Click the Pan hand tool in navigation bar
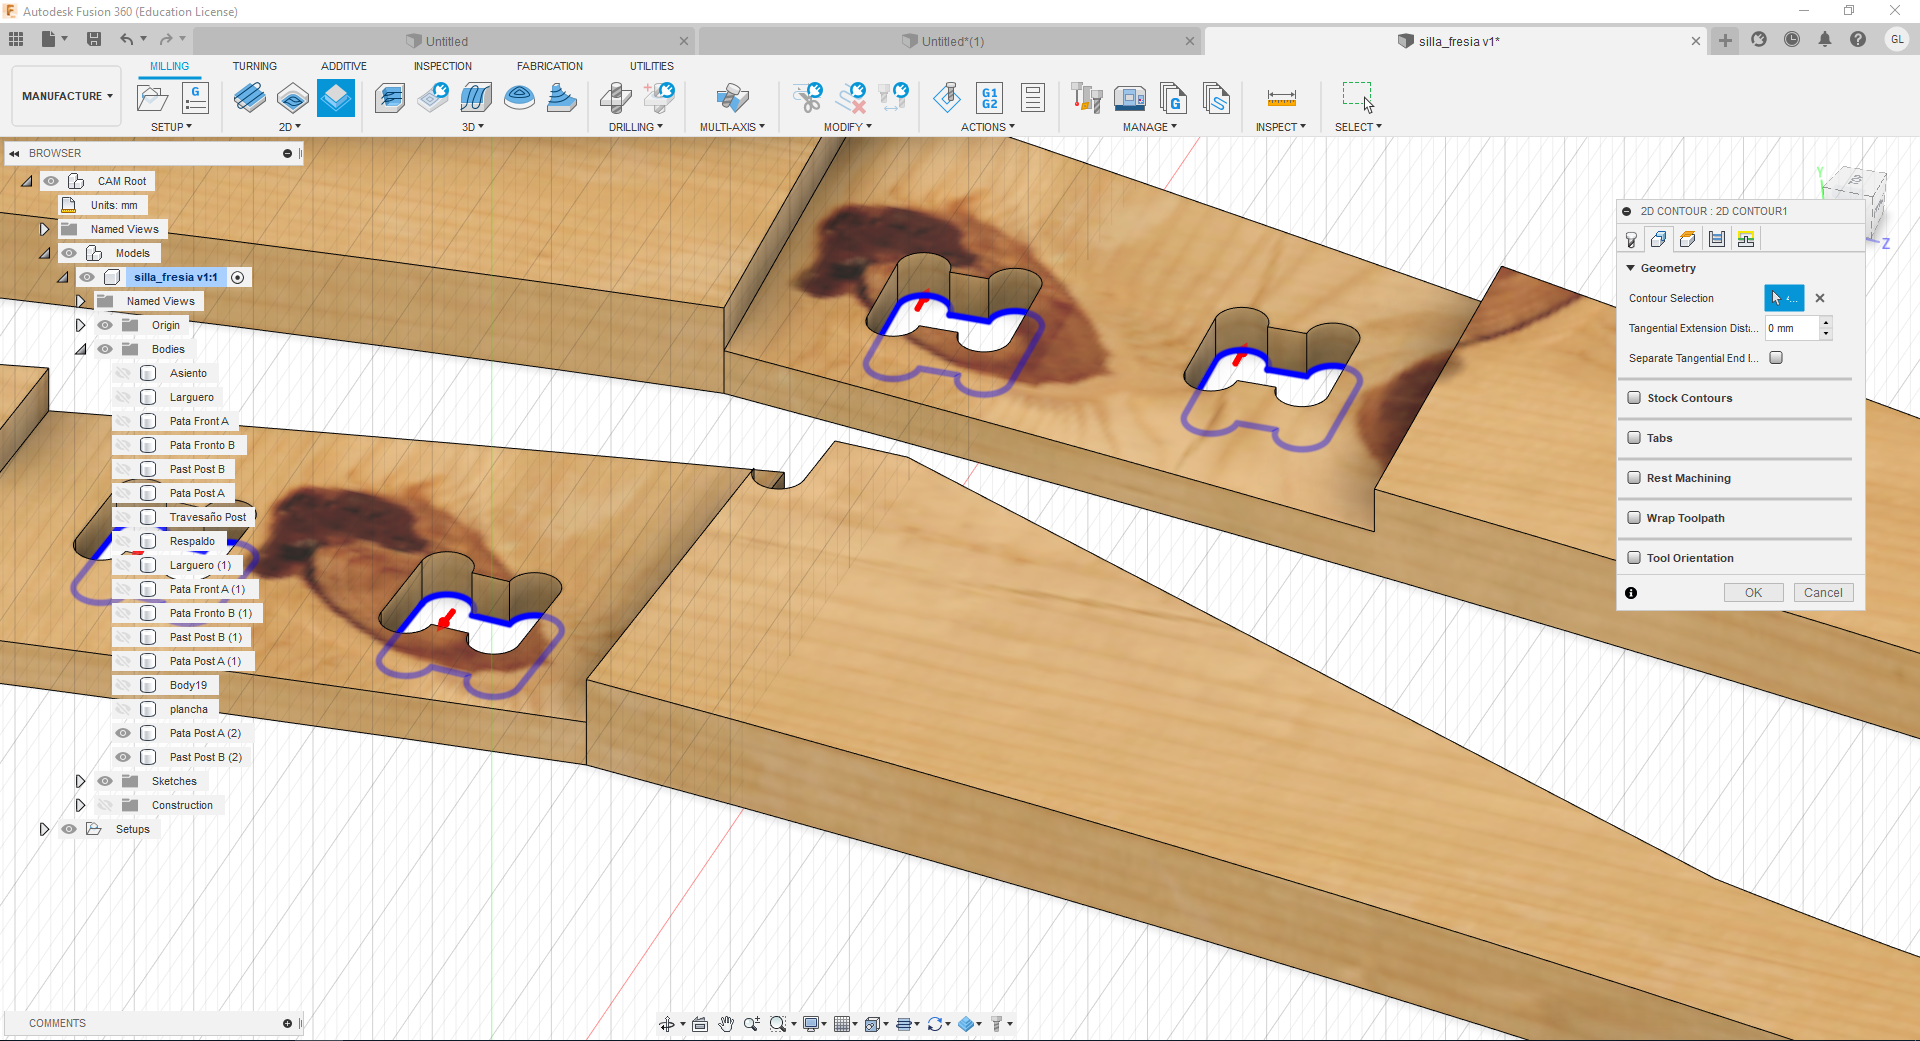The image size is (1920, 1041). coord(726,1024)
